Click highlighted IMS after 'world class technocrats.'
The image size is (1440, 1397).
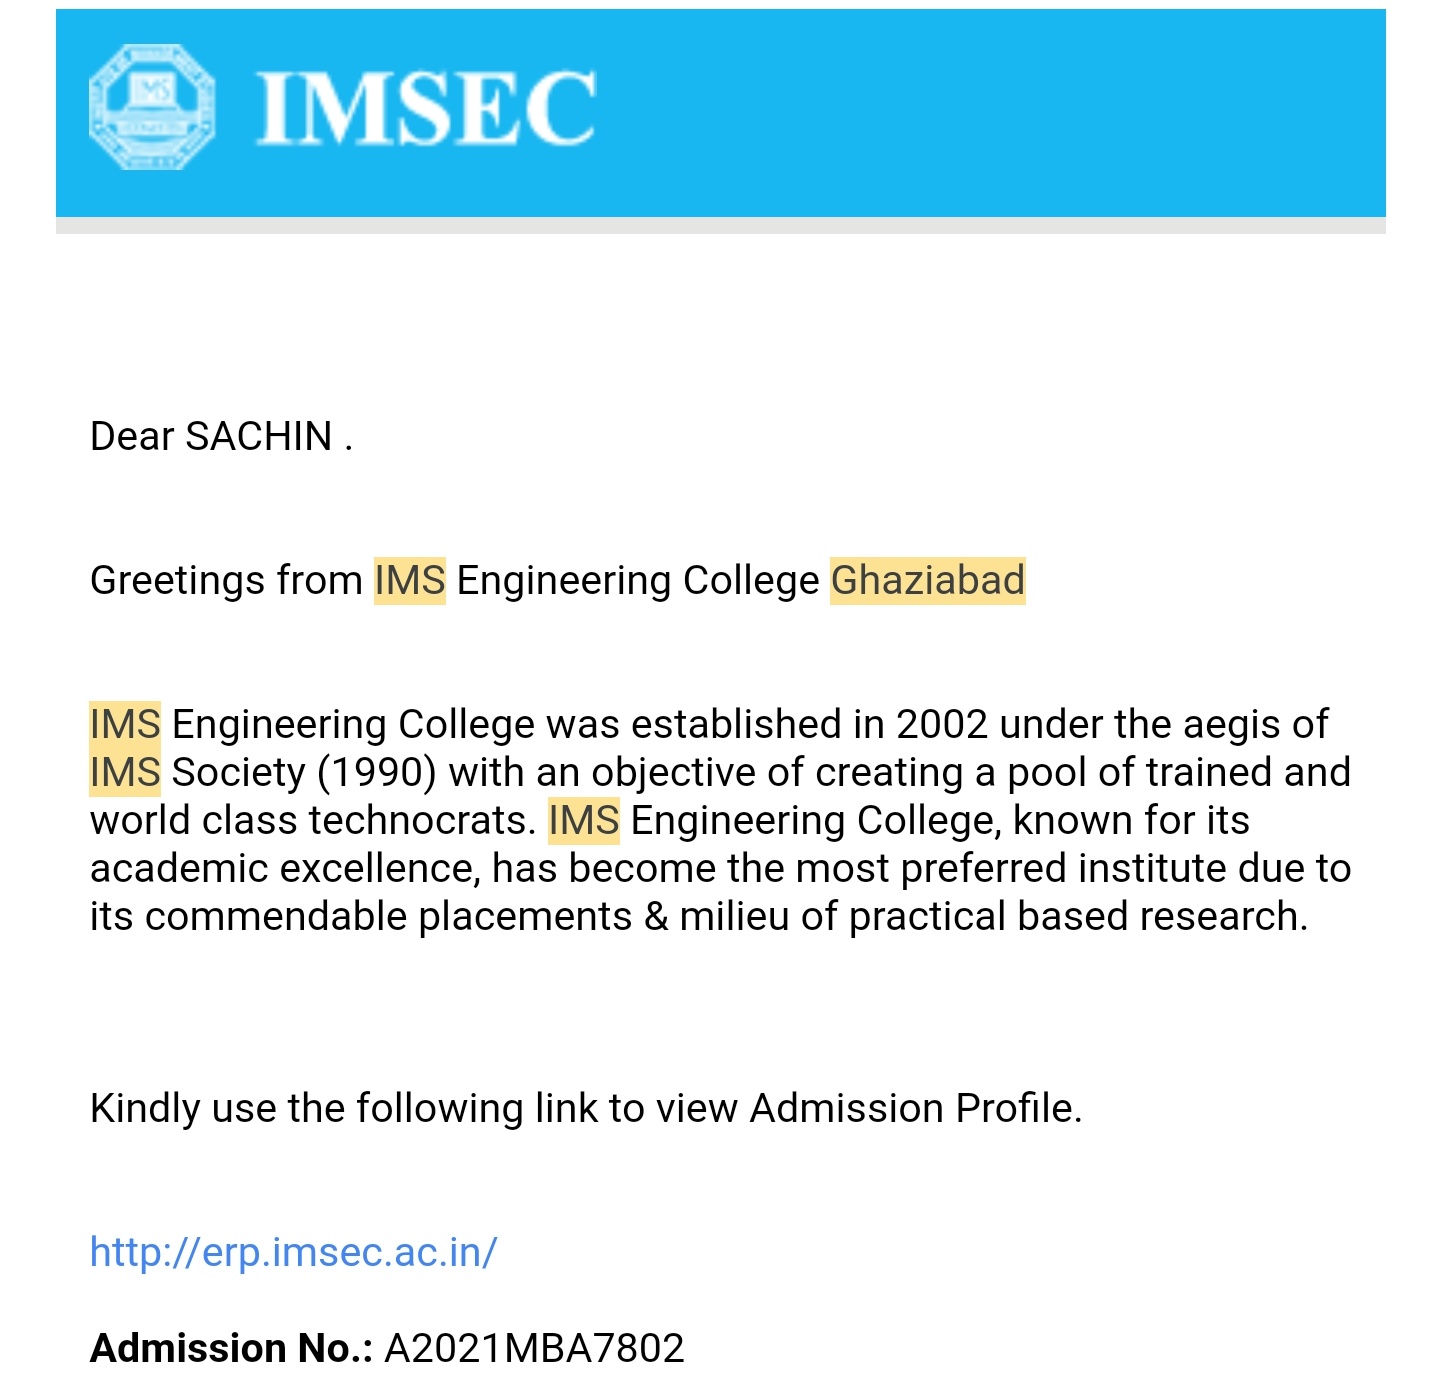(584, 820)
